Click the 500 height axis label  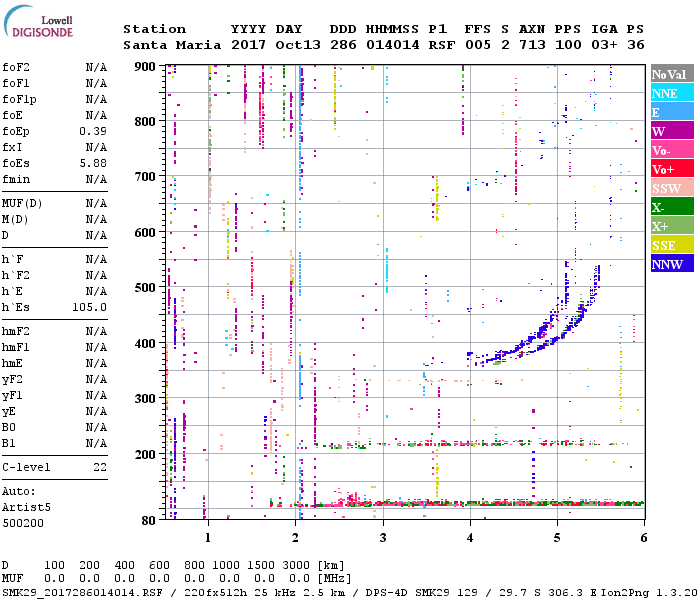click(x=145, y=288)
